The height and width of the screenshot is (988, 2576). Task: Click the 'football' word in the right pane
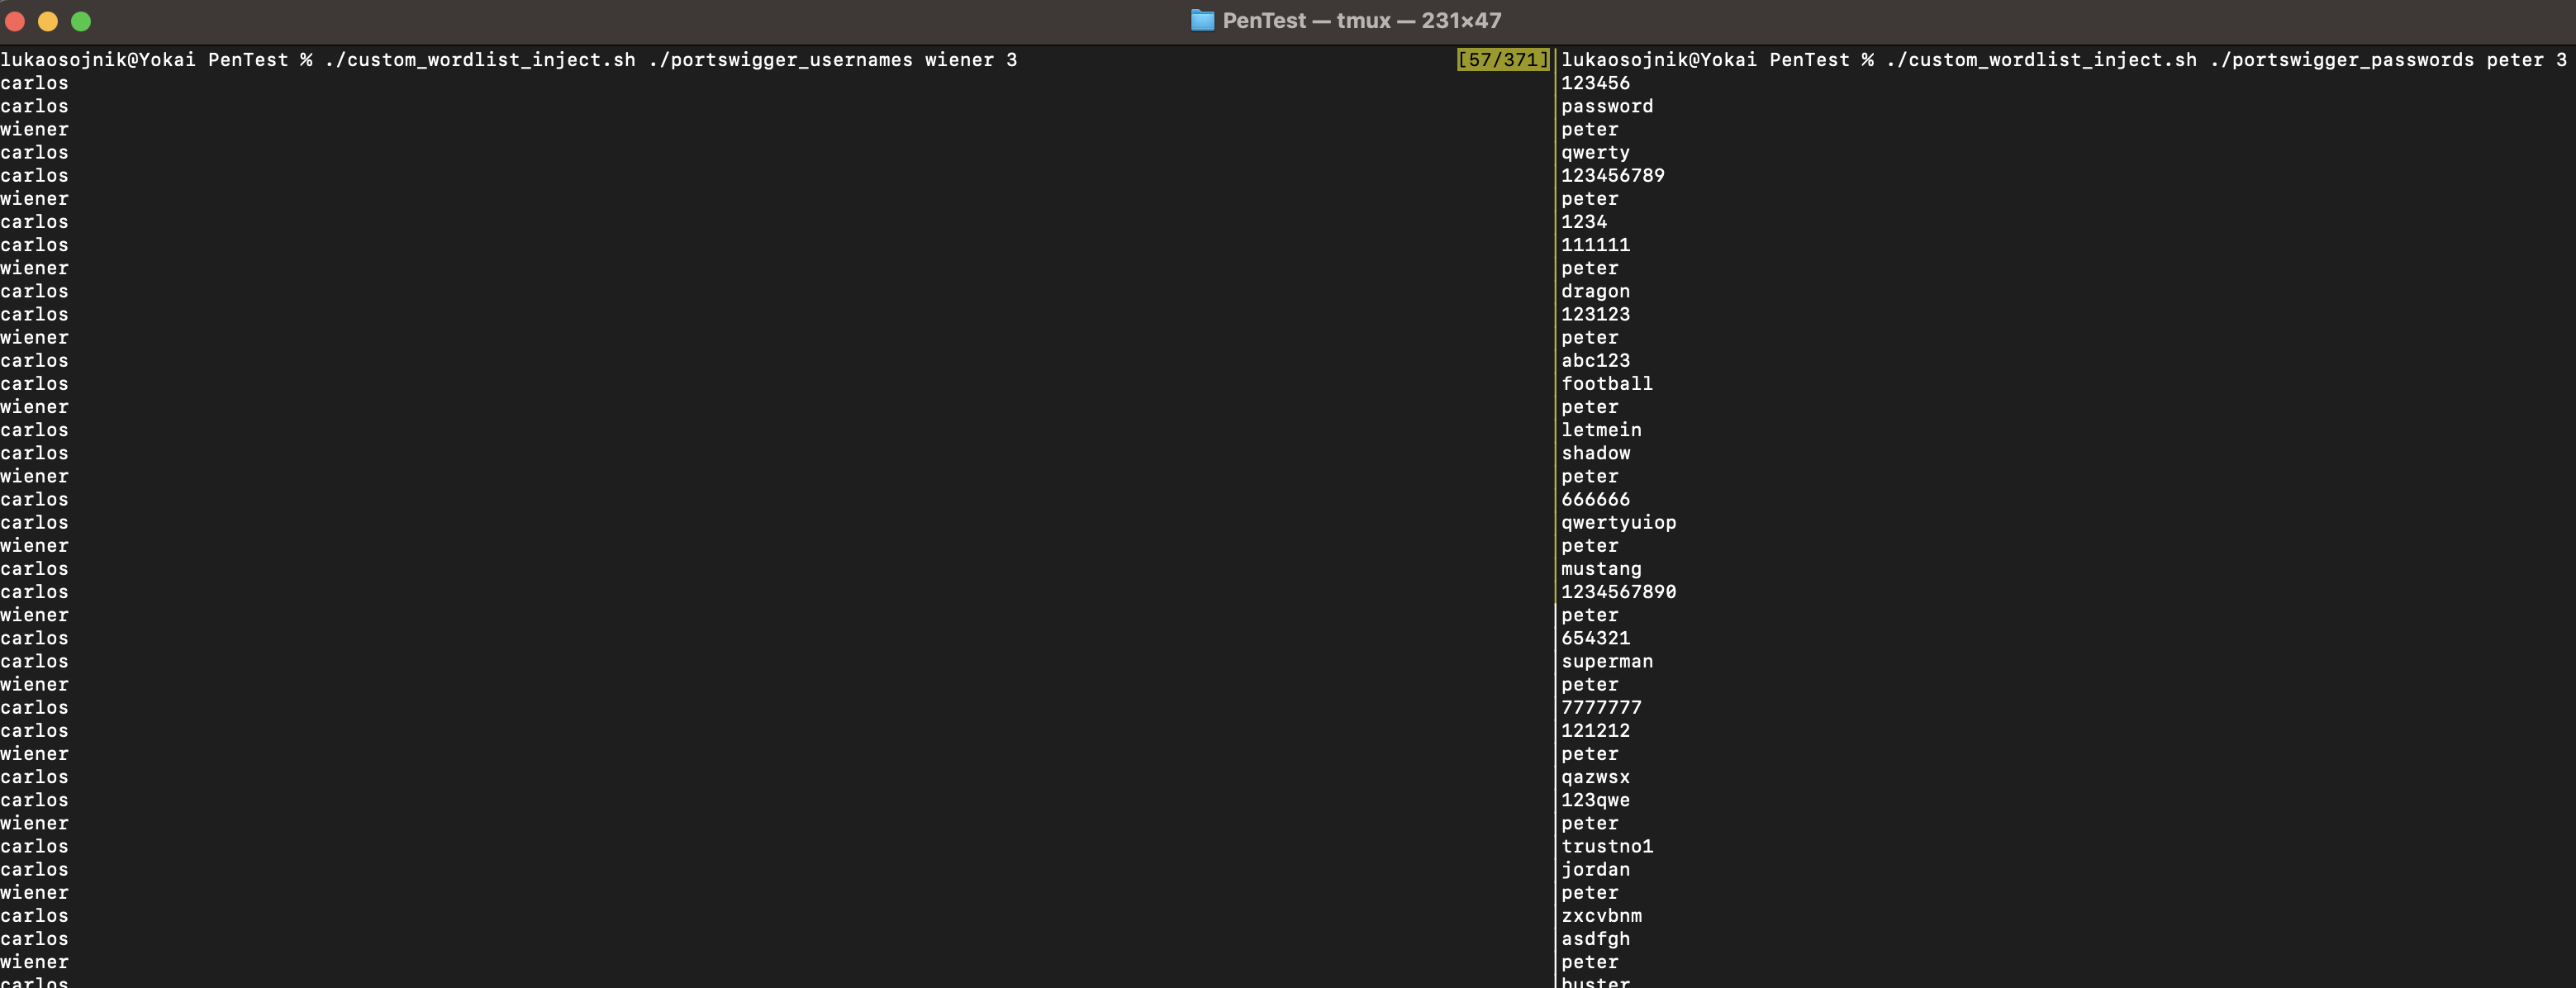pos(1607,384)
